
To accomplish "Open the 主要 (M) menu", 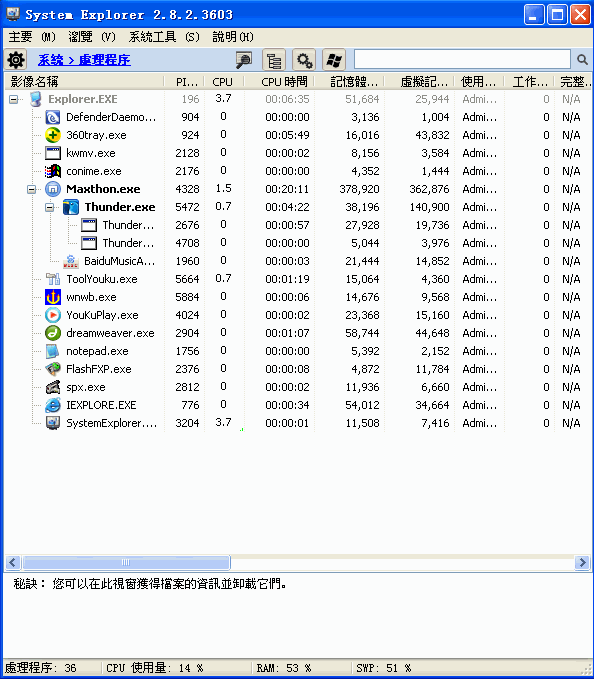I will pyautogui.click(x=32, y=37).
